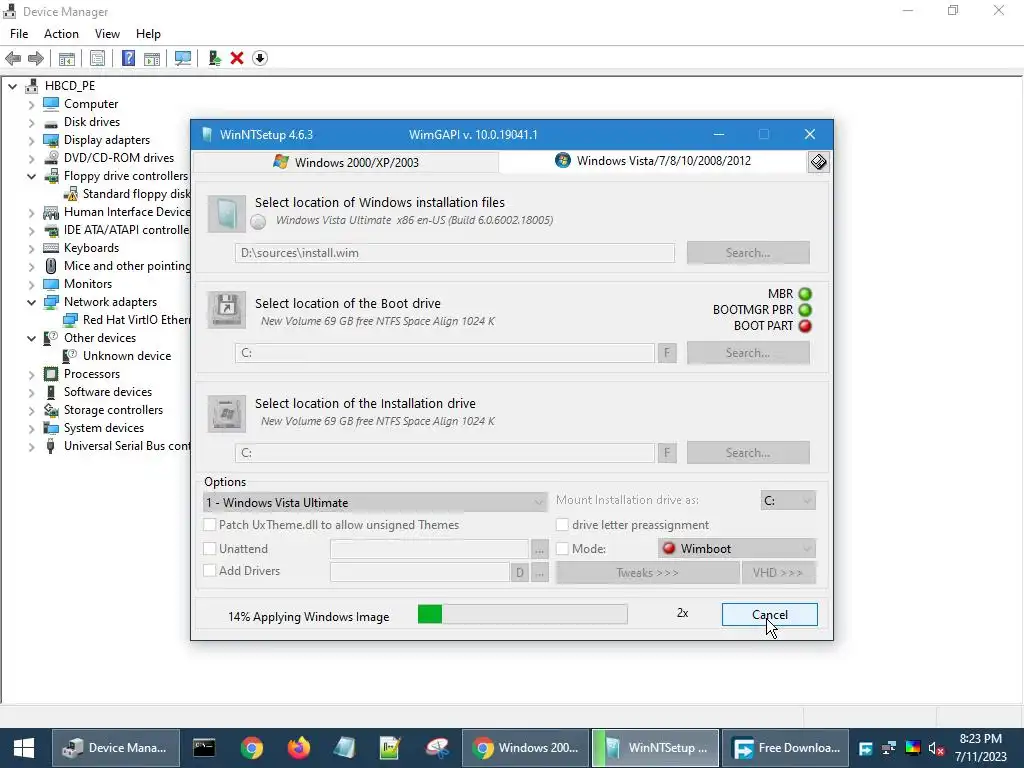The height and width of the screenshot is (768, 1024).
Task: Open Command Prompt from the taskbar
Action: pyautogui.click(x=204, y=748)
